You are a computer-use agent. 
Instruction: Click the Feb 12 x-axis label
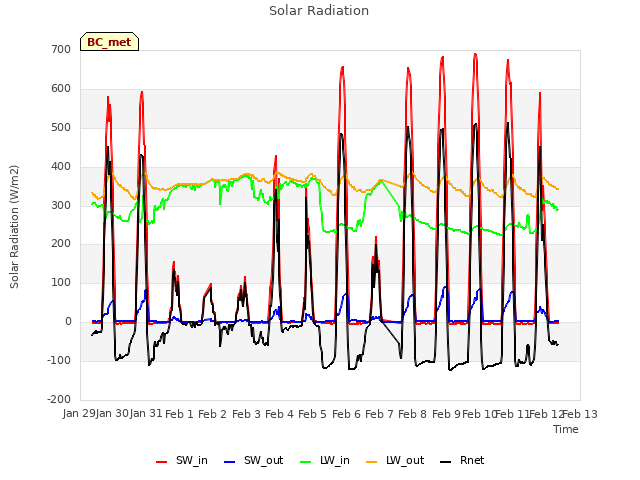(x=546, y=414)
